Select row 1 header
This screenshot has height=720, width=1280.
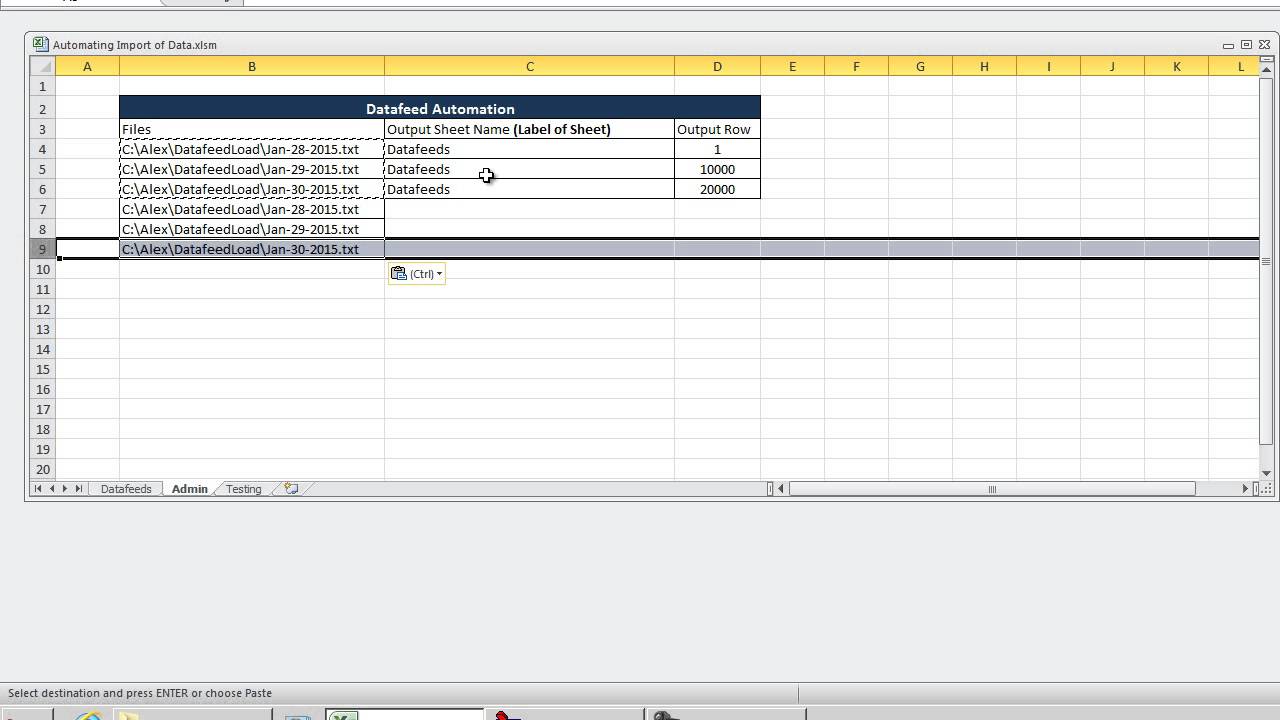coord(42,87)
